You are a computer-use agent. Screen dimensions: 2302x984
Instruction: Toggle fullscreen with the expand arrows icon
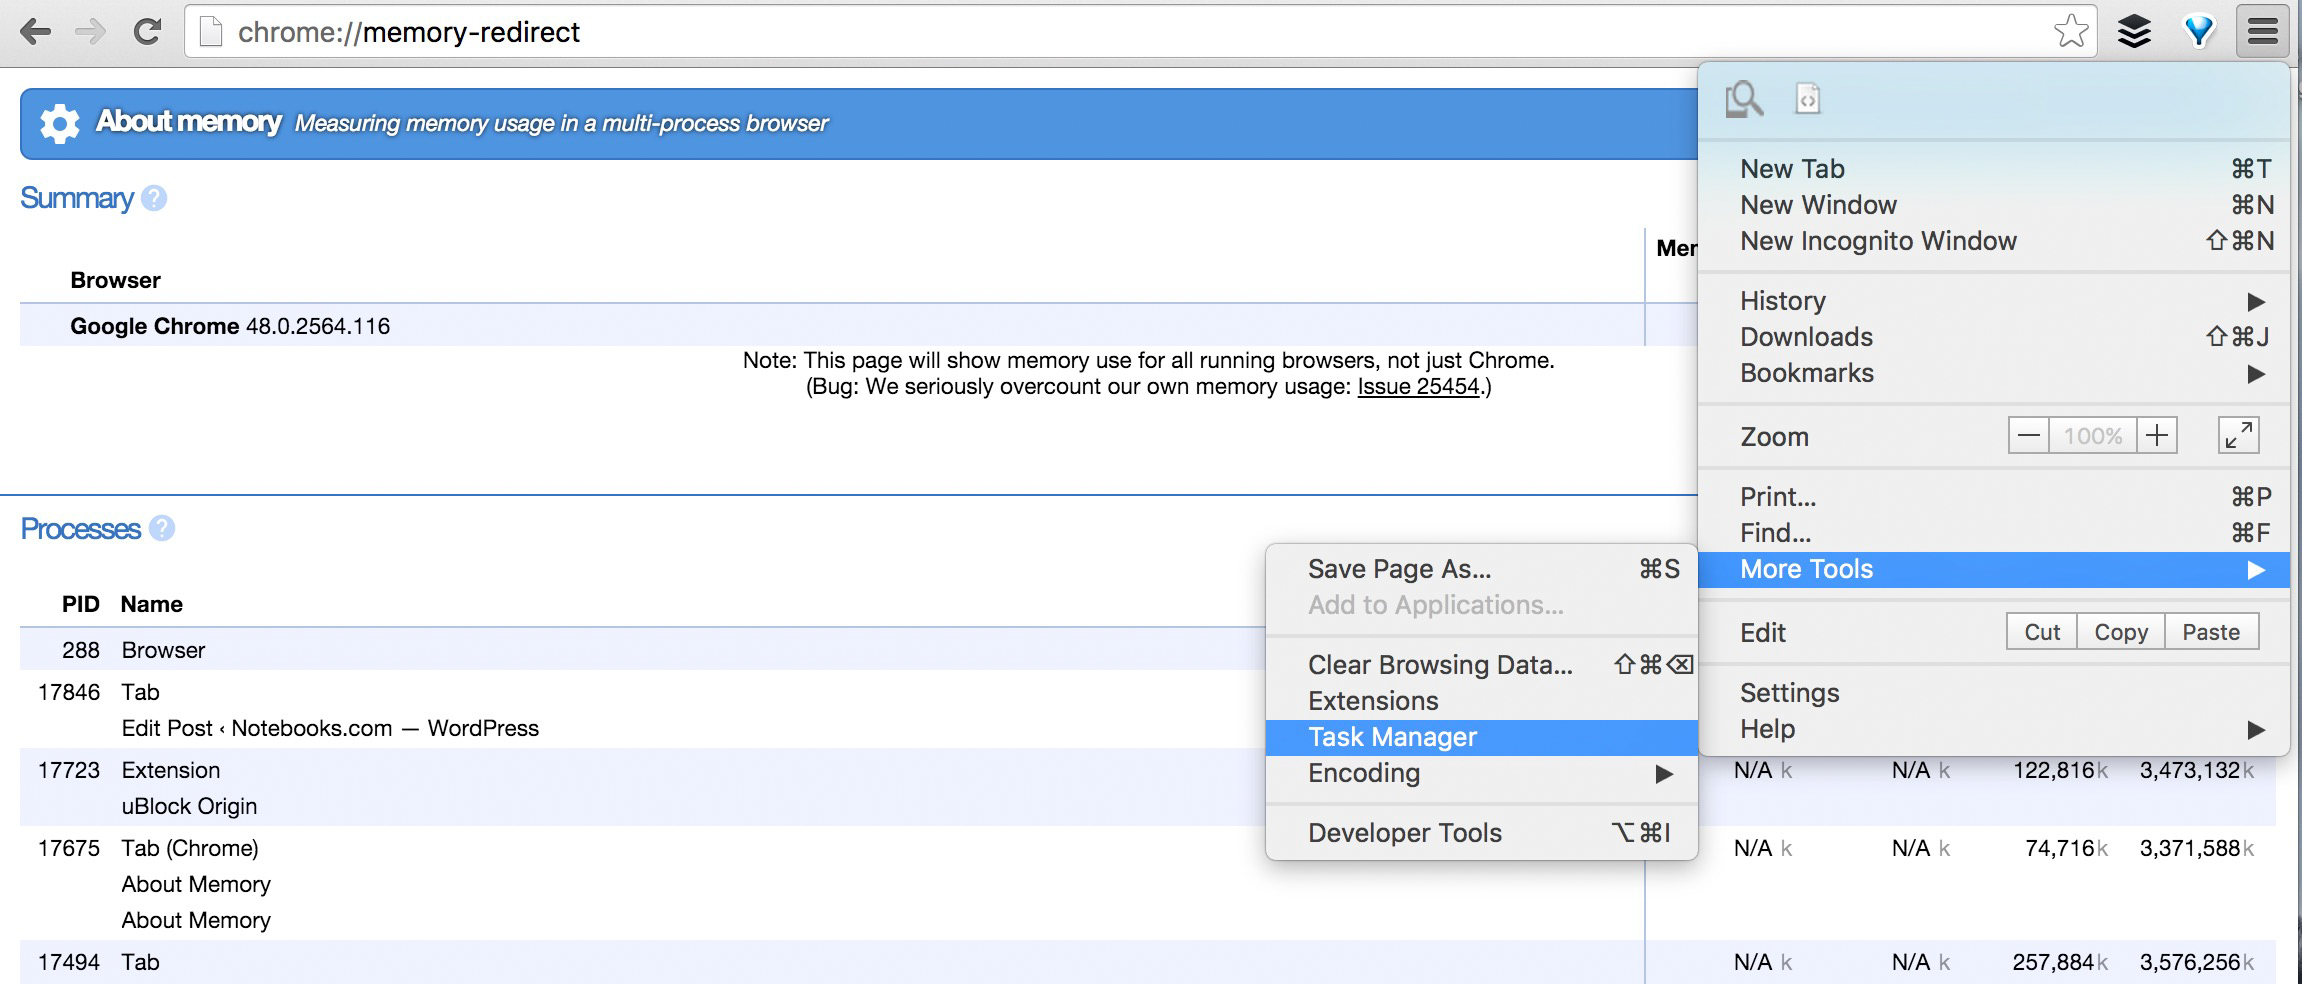click(2238, 436)
